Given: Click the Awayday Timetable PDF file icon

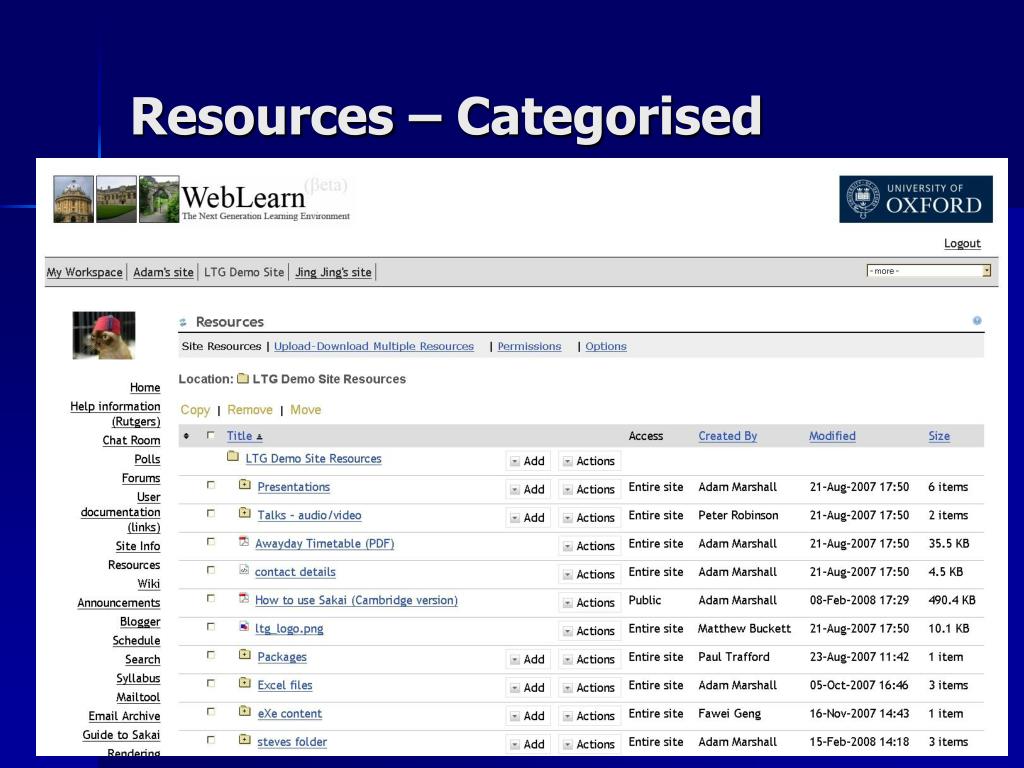Looking at the screenshot, I should (x=244, y=541).
